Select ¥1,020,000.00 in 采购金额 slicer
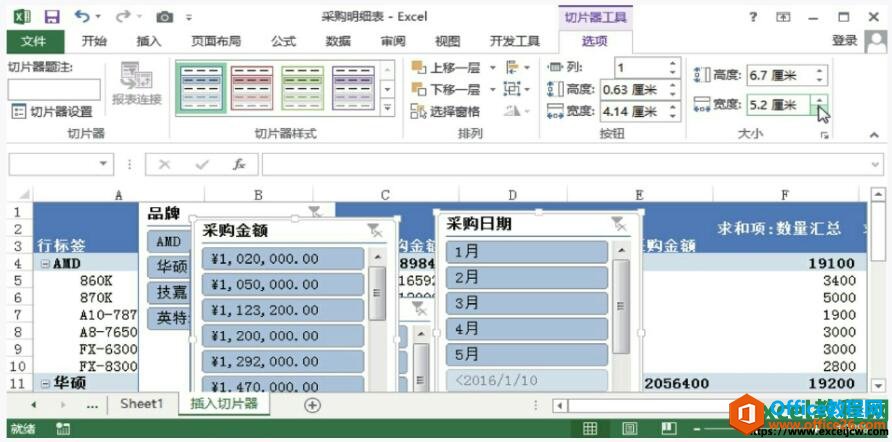 pos(283,259)
